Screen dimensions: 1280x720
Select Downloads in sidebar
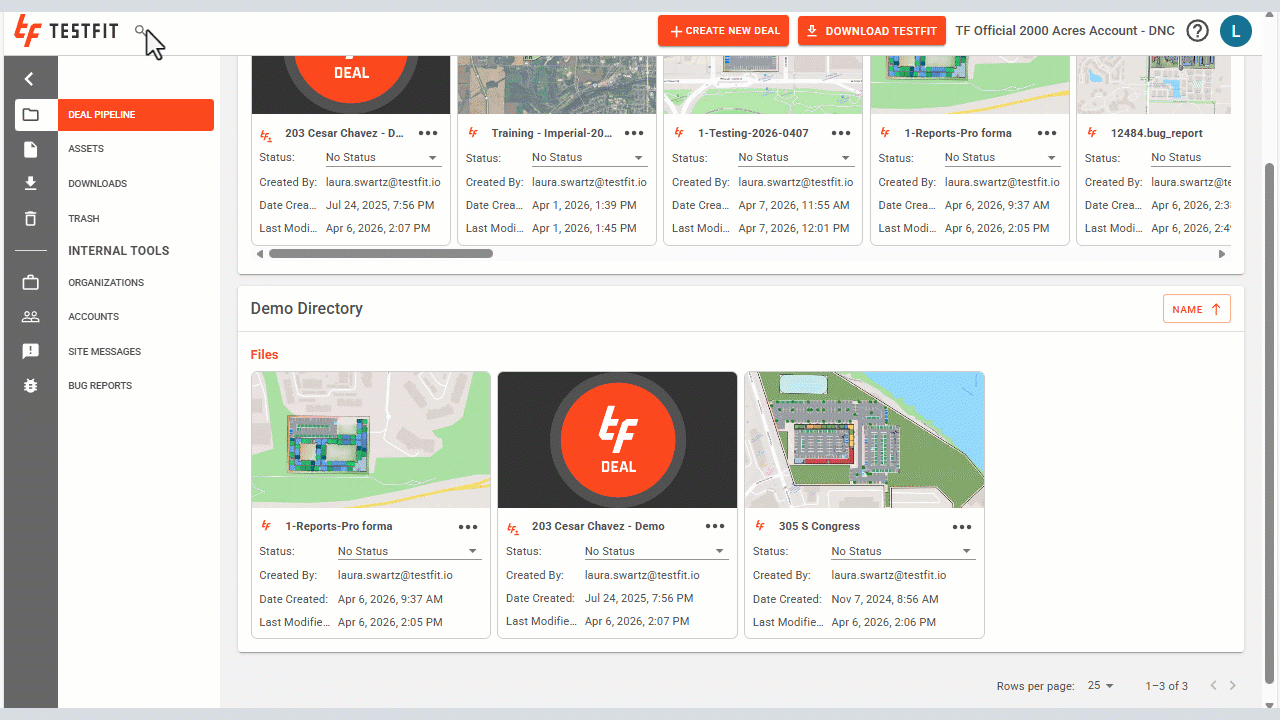point(97,184)
